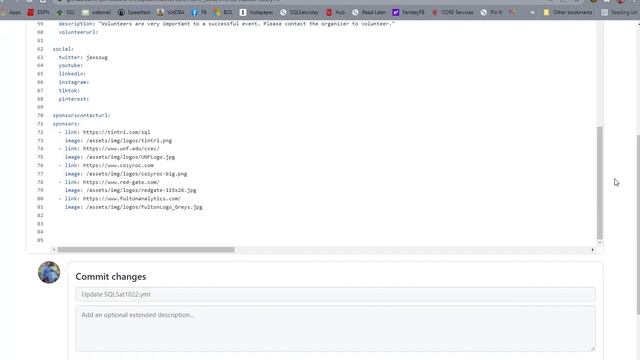This screenshot has height=360, width=640.
Task: Open the Pin It bookmark
Action: tap(491, 12)
